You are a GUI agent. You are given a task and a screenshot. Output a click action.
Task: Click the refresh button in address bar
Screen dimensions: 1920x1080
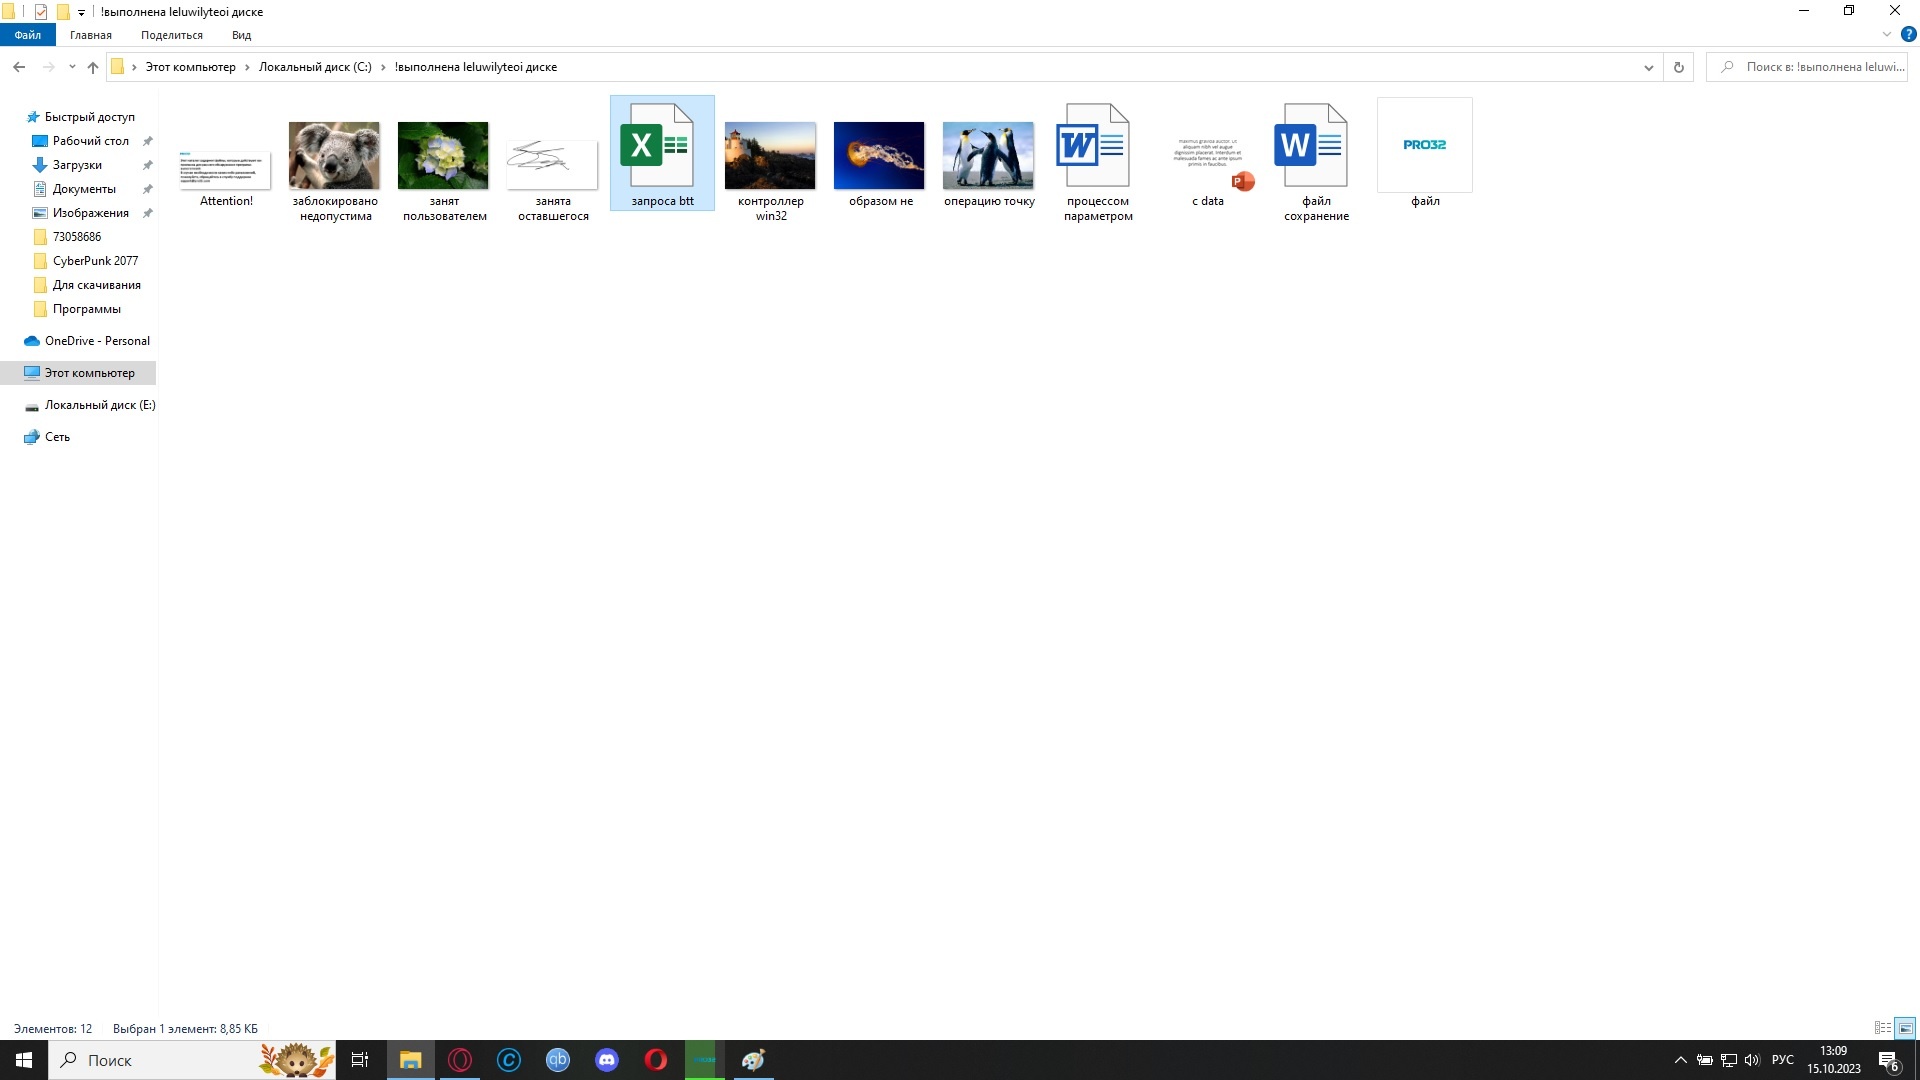1679,67
